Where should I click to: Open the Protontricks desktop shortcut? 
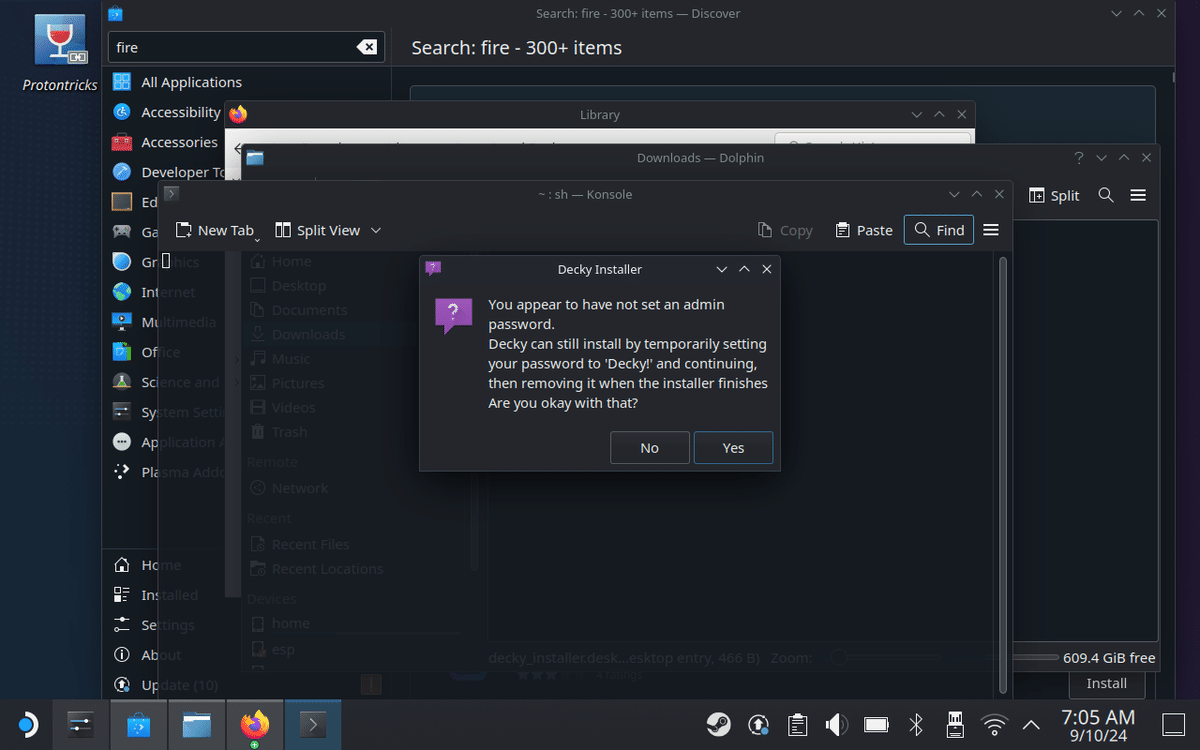point(60,52)
